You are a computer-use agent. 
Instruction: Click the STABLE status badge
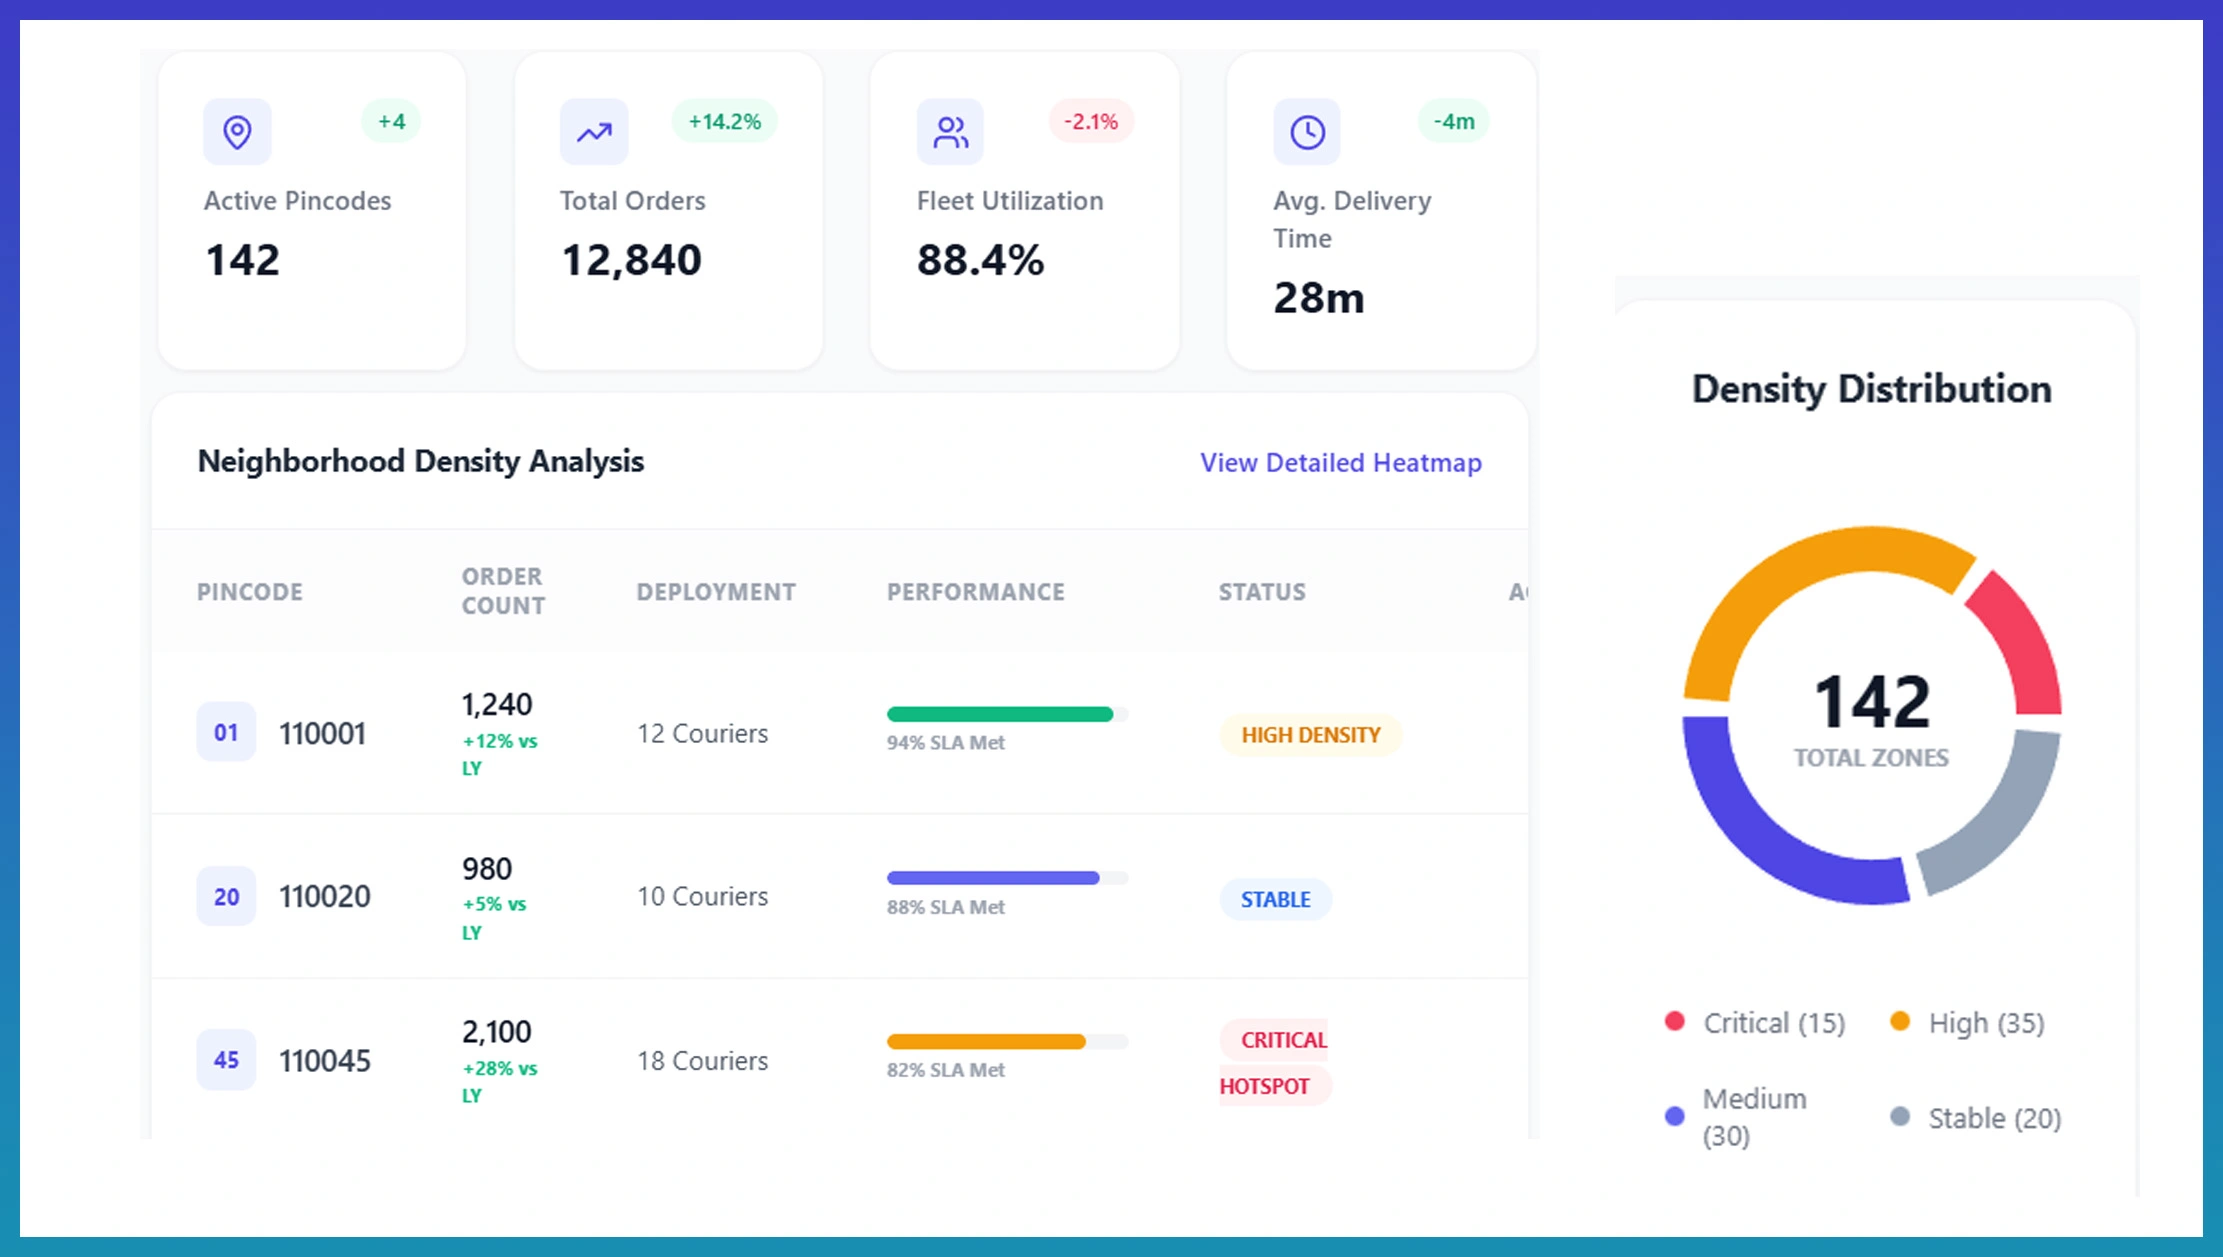point(1275,900)
